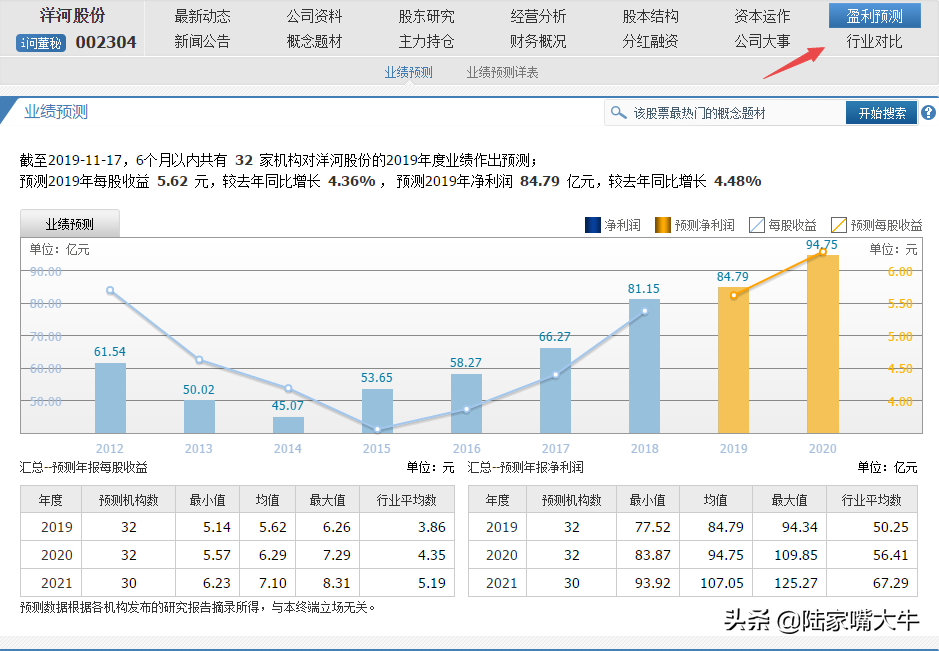The height and width of the screenshot is (651, 939).
Task: Toggle 预测每股收益 legend marker
Action: 838,225
